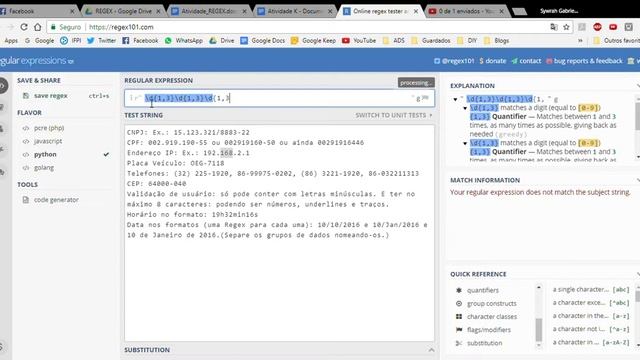Select 'a character not i...' [^a-z] reference entry
The height and width of the screenshot is (360, 640).
click(x=591, y=329)
